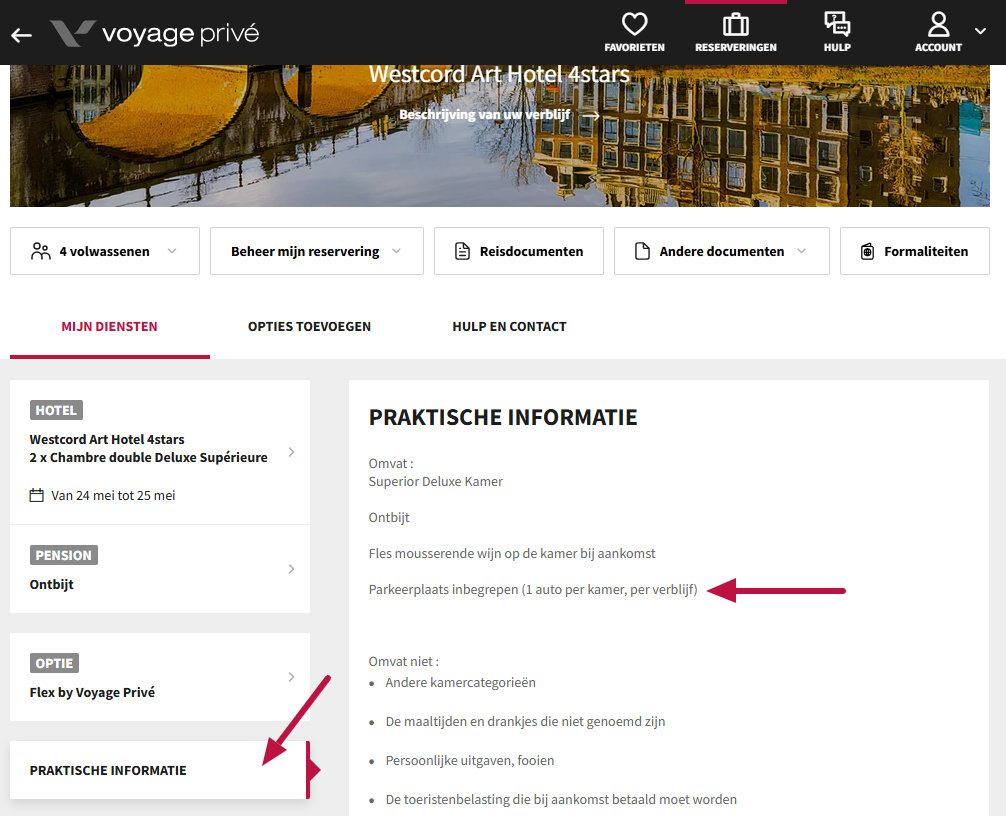Screen dimensions: 1006x816
Task: Expand the Optie card chevron
Action: (291, 677)
